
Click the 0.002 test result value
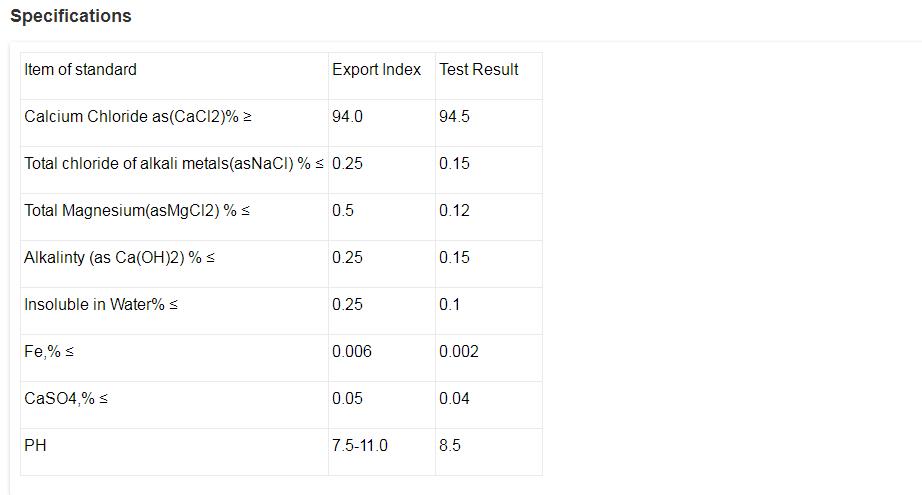coord(459,351)
